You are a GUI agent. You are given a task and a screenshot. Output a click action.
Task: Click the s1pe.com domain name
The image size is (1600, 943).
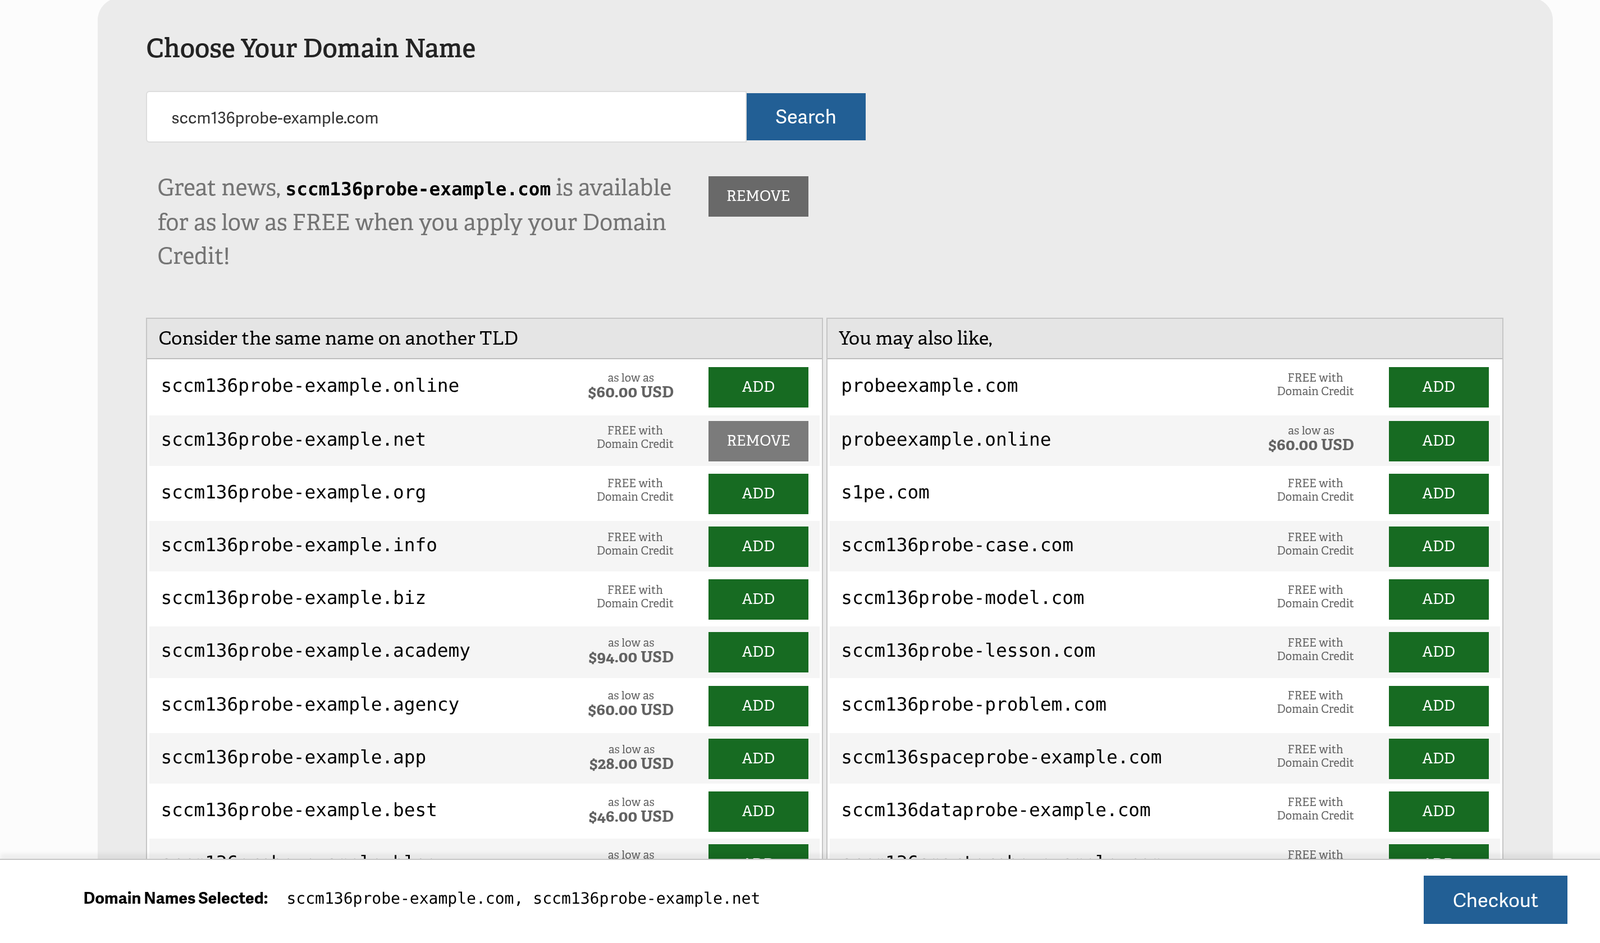click(885, 493)
